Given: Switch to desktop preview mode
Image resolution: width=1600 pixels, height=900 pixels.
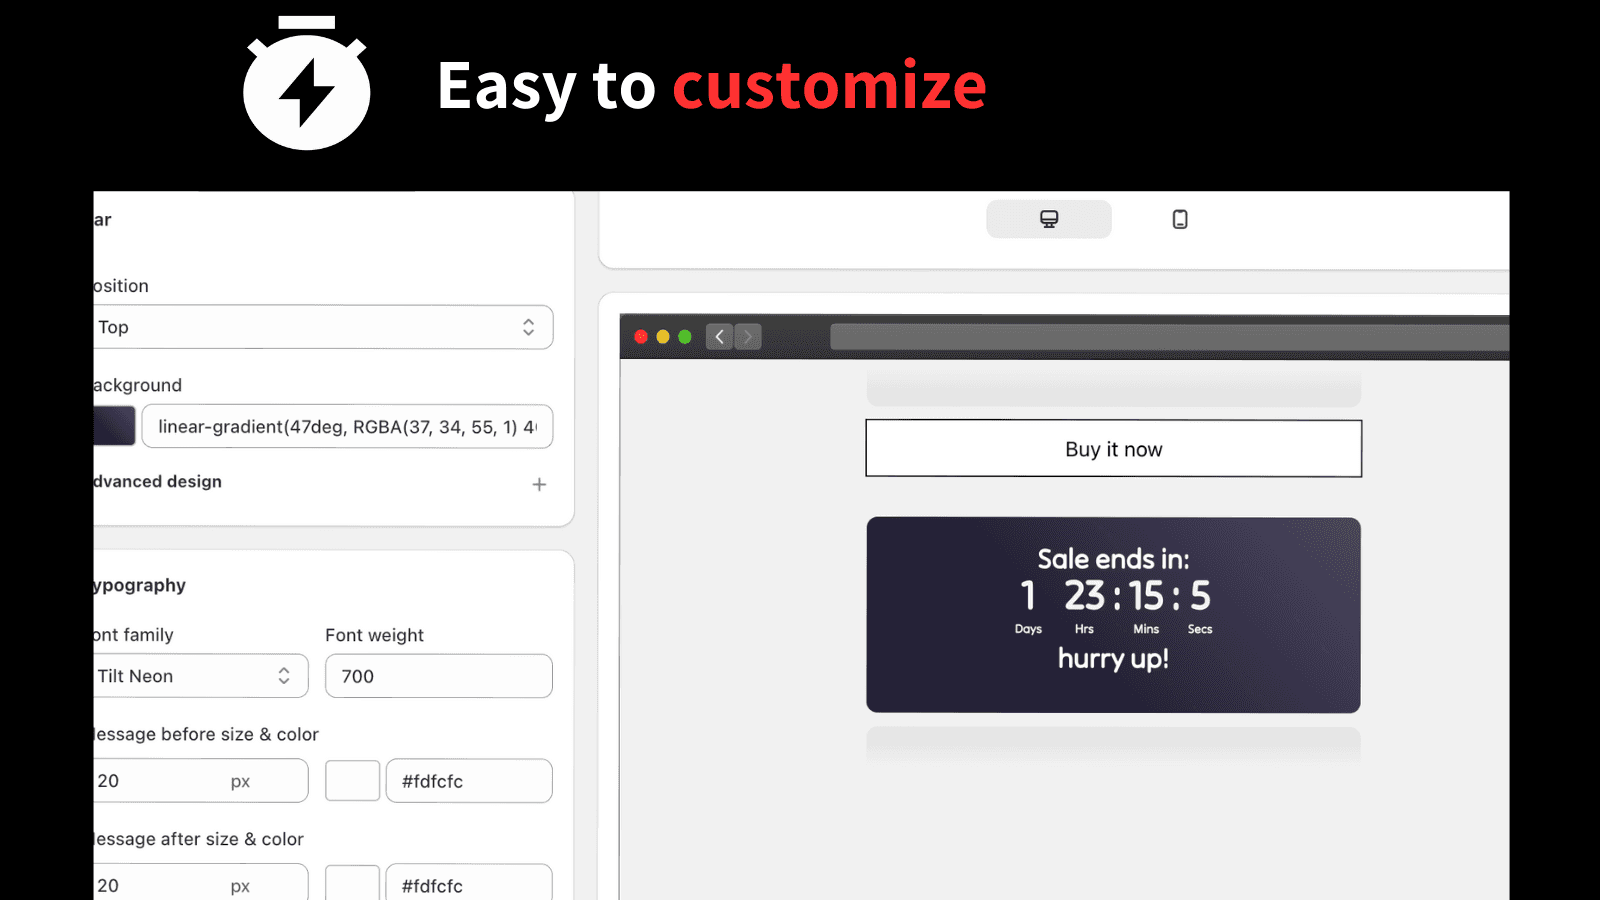Looking at the screenshot, I should click(x=1048, y=219).
